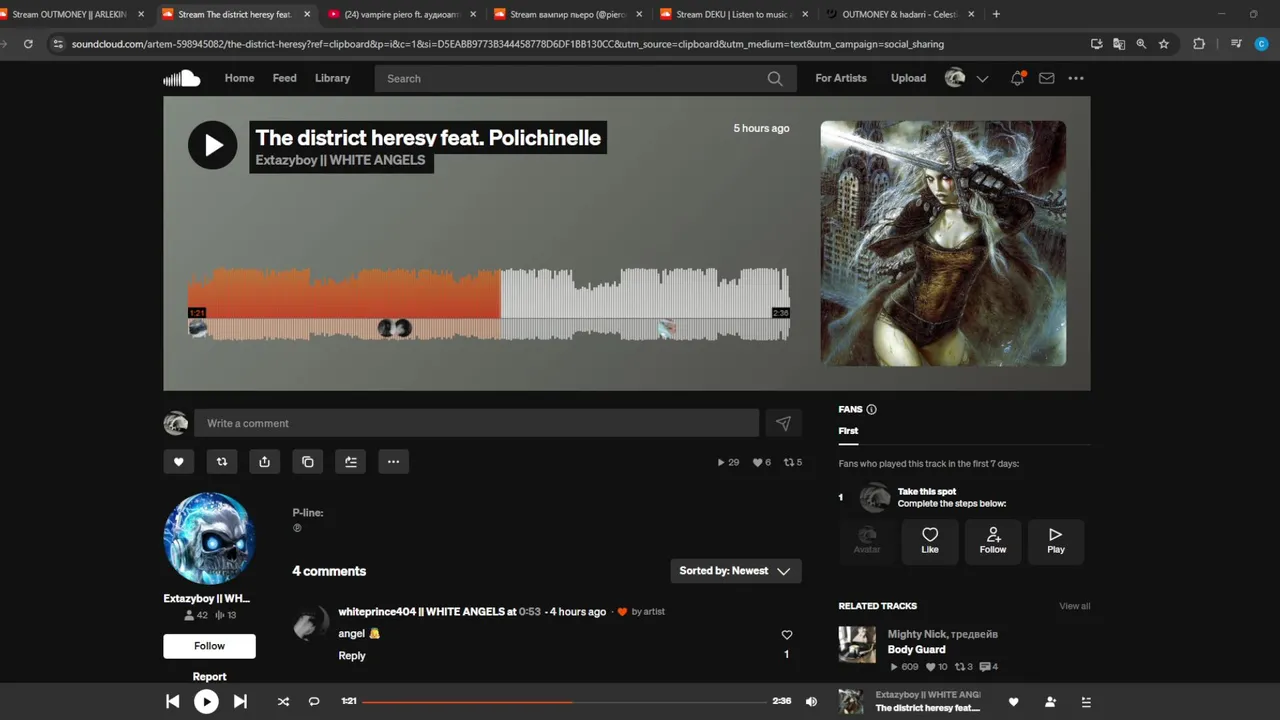This screenshot has height=720, width=1280.
Task: Expand the profile avatar dropdown
Action: pos(982,79)
